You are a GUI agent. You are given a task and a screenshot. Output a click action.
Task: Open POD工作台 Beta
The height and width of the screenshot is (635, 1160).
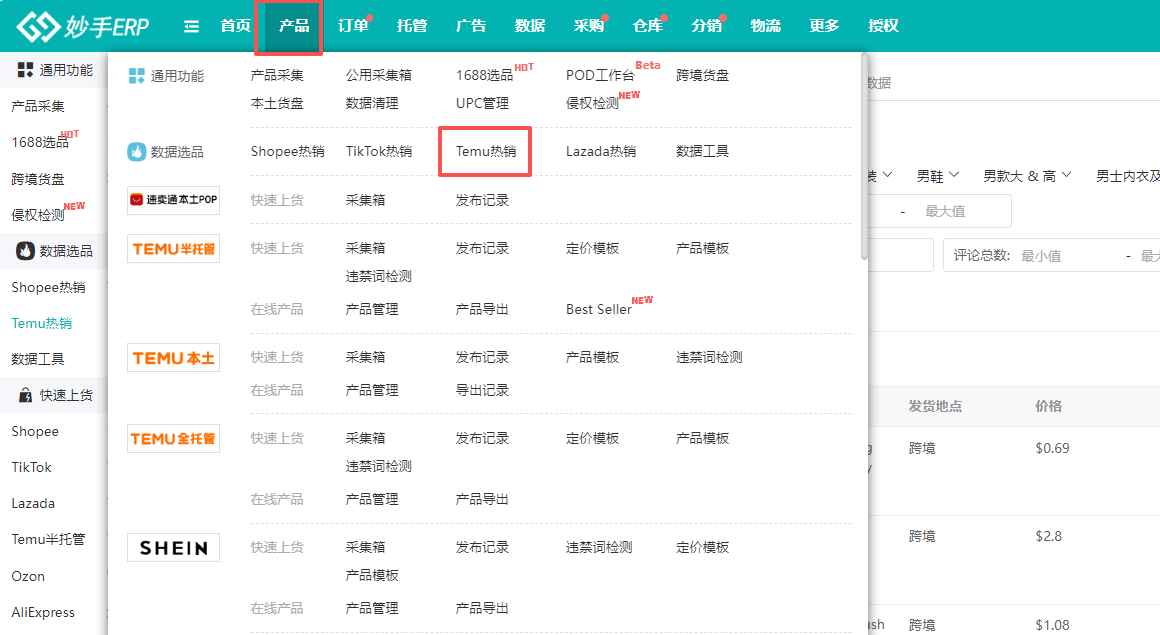pyautogui.click(x=601, y=75)
